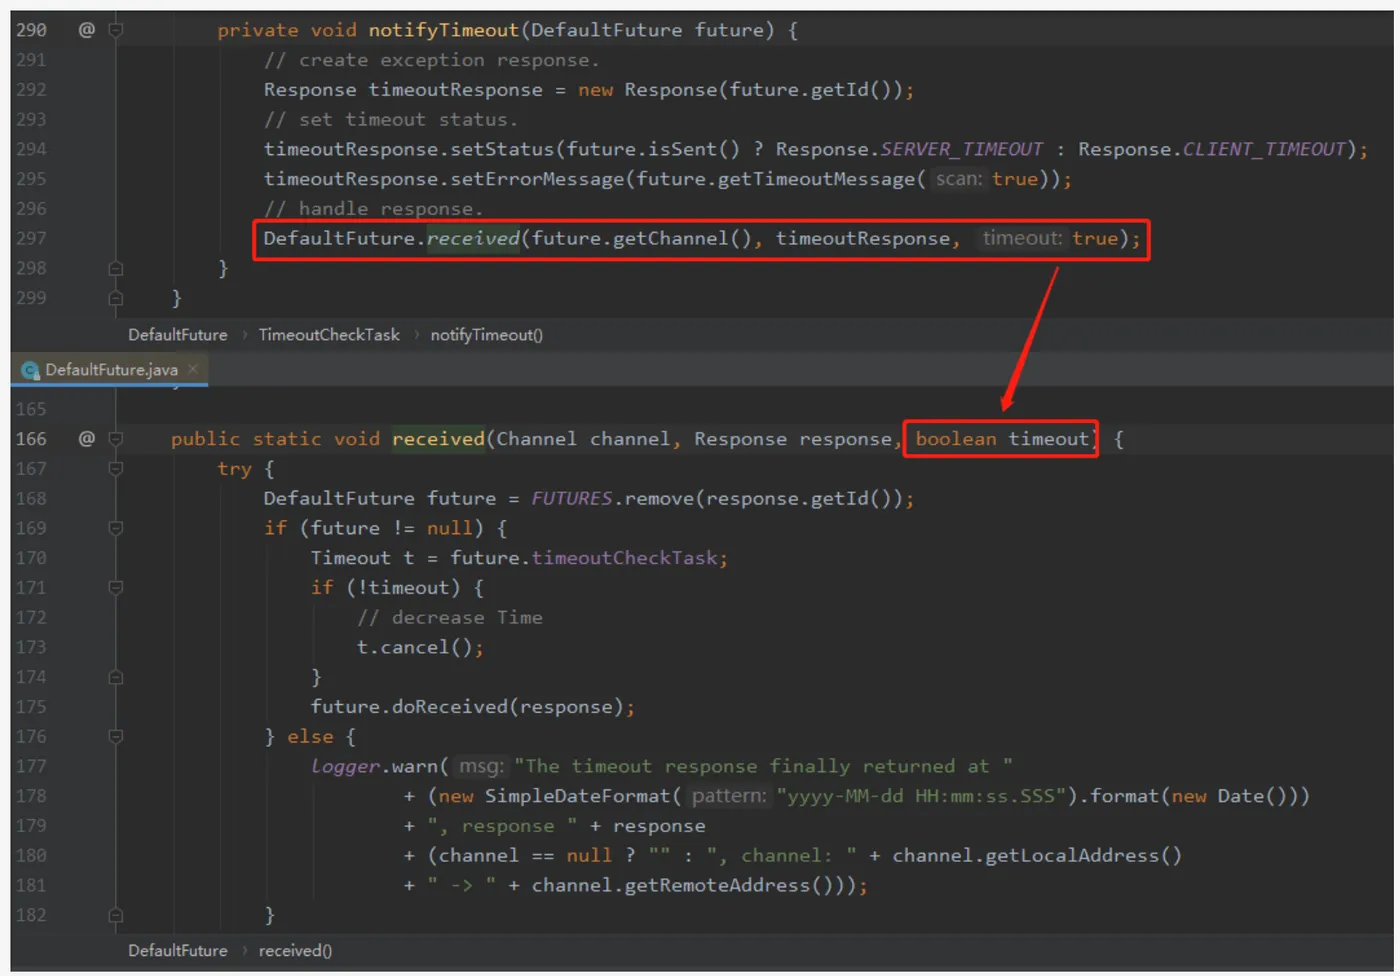Screen dimensions: 1400x976
Task: Toggle fold marker at the else line 176
Action: 116,737
